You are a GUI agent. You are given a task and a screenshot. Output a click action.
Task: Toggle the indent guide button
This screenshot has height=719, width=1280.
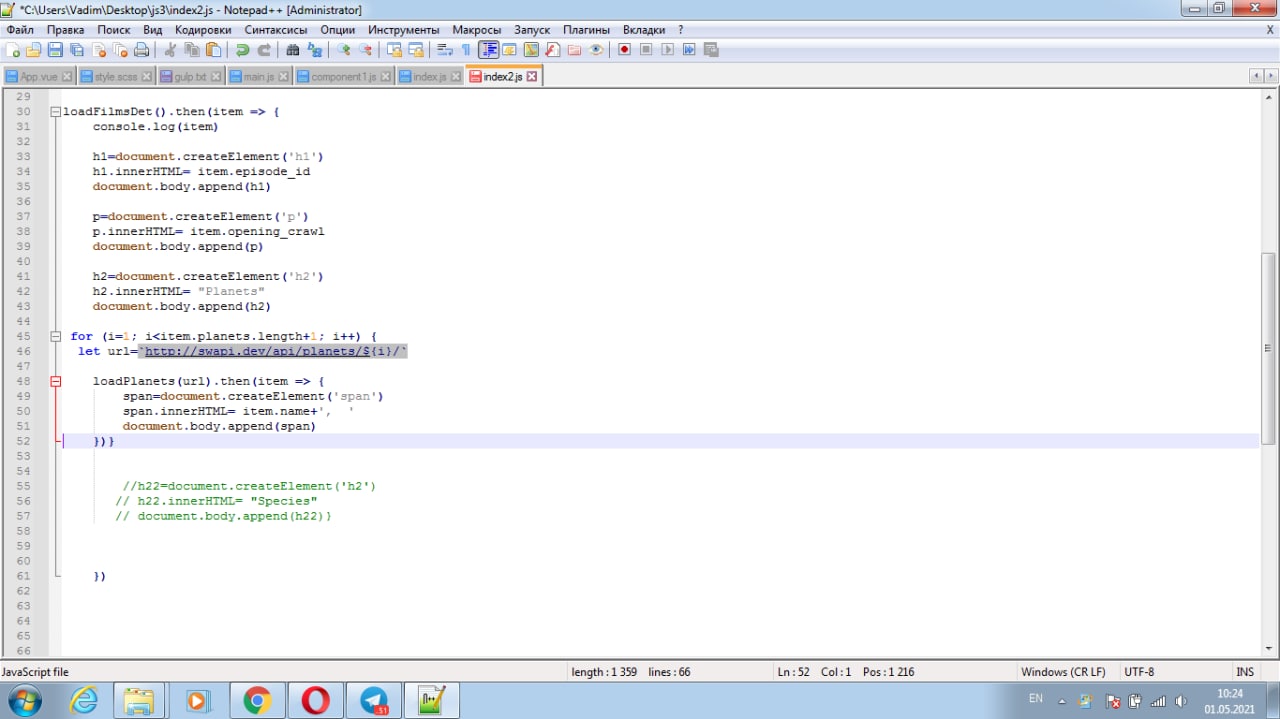pyautogui.click(x=489, y=49)
